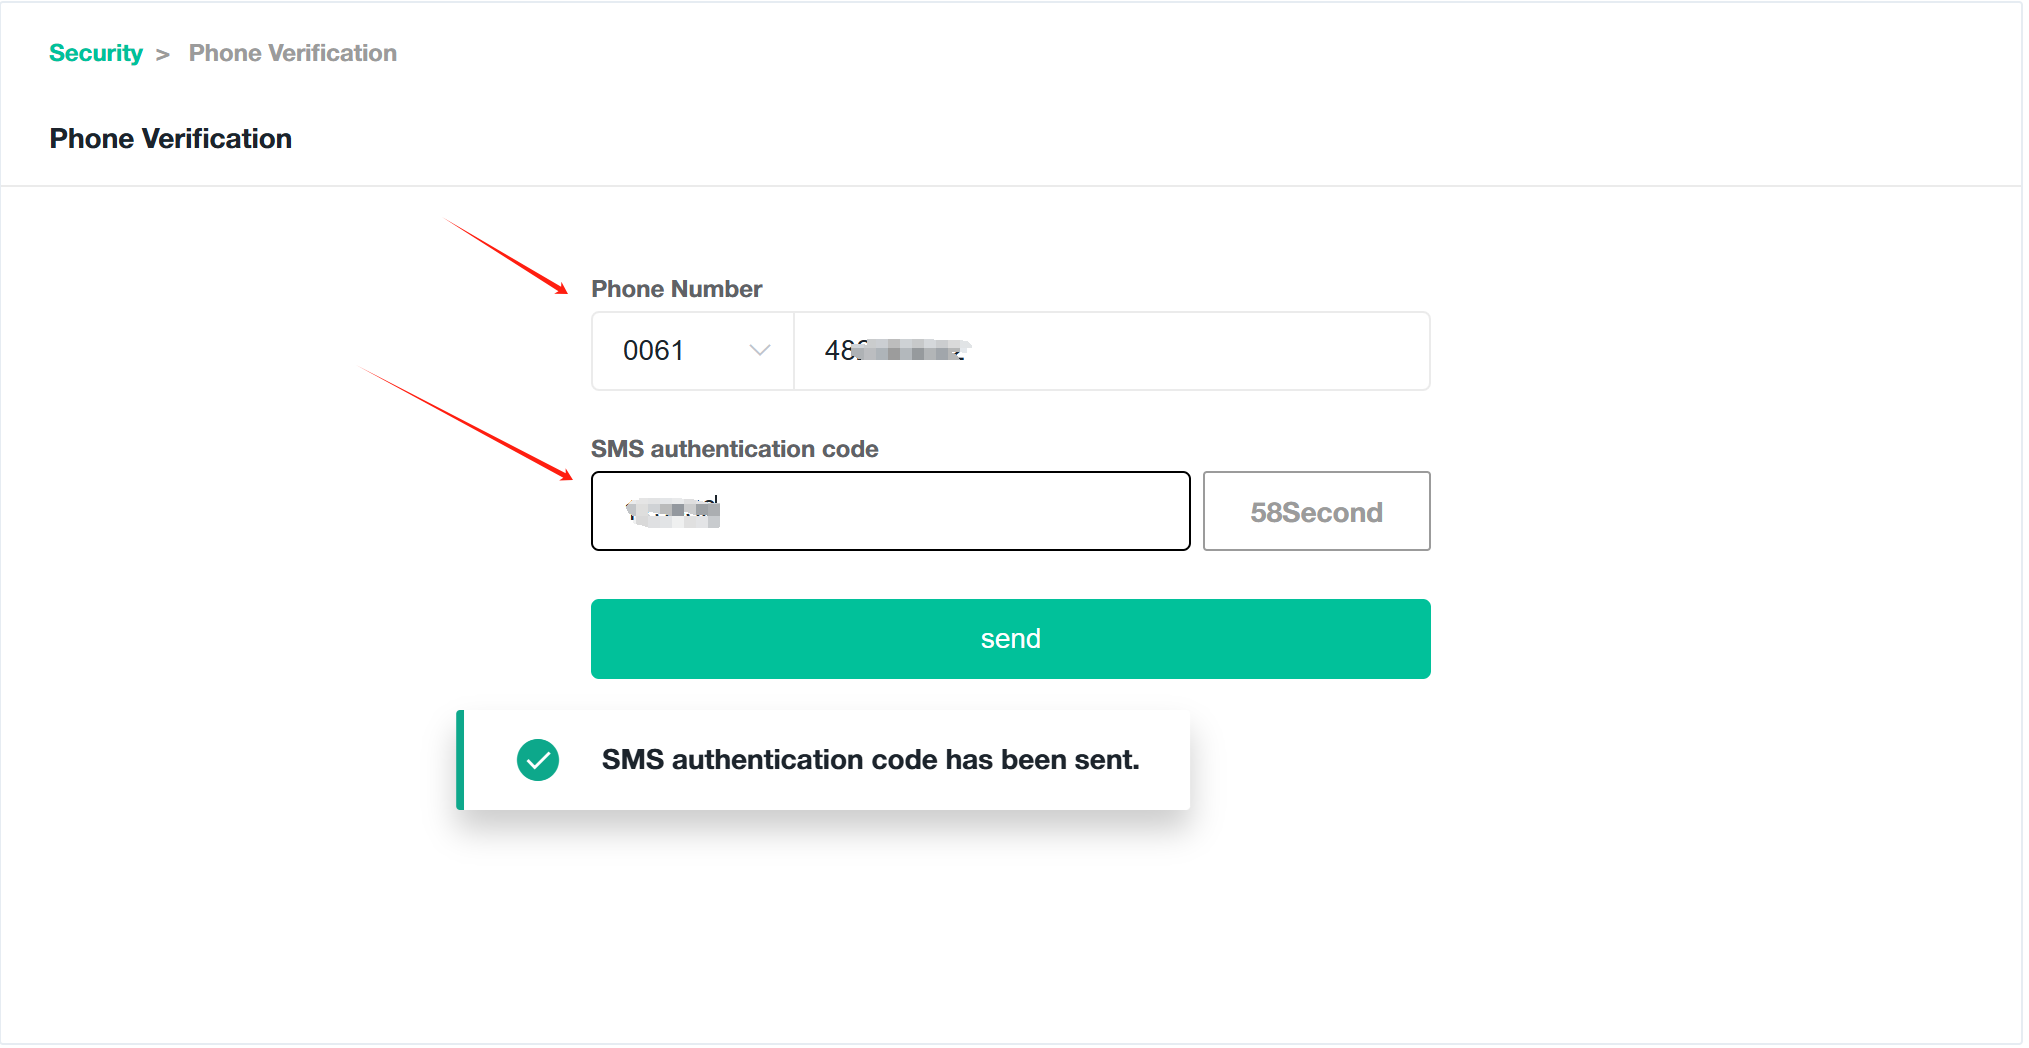Click empty right side of SMS code input
This screenshot has width=2029, height=1048.
1050,511
